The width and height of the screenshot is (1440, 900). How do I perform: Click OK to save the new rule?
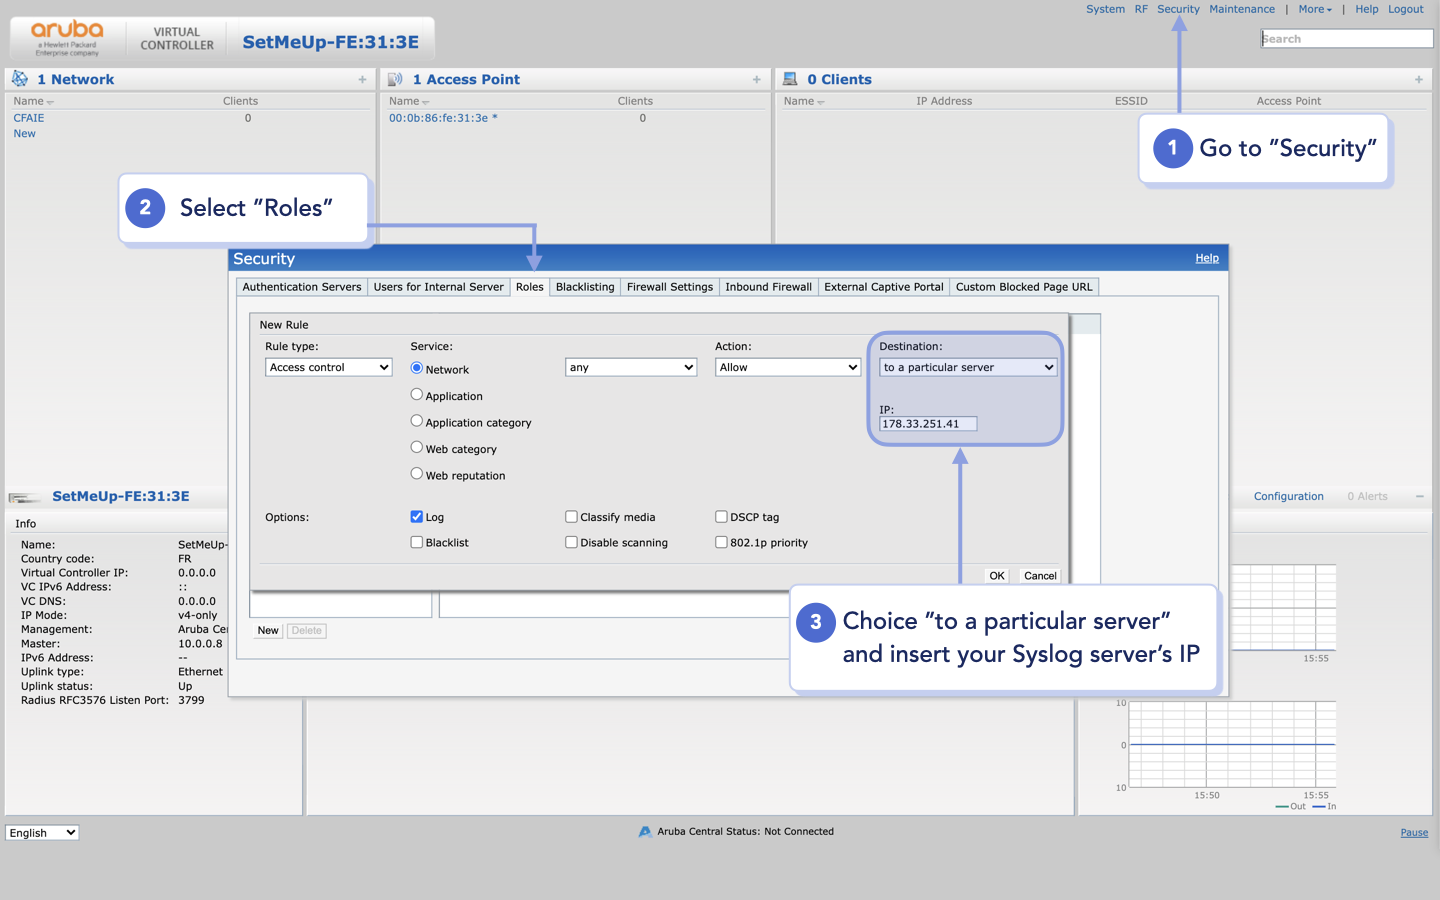pyautogui.click(x=996, y=575)
